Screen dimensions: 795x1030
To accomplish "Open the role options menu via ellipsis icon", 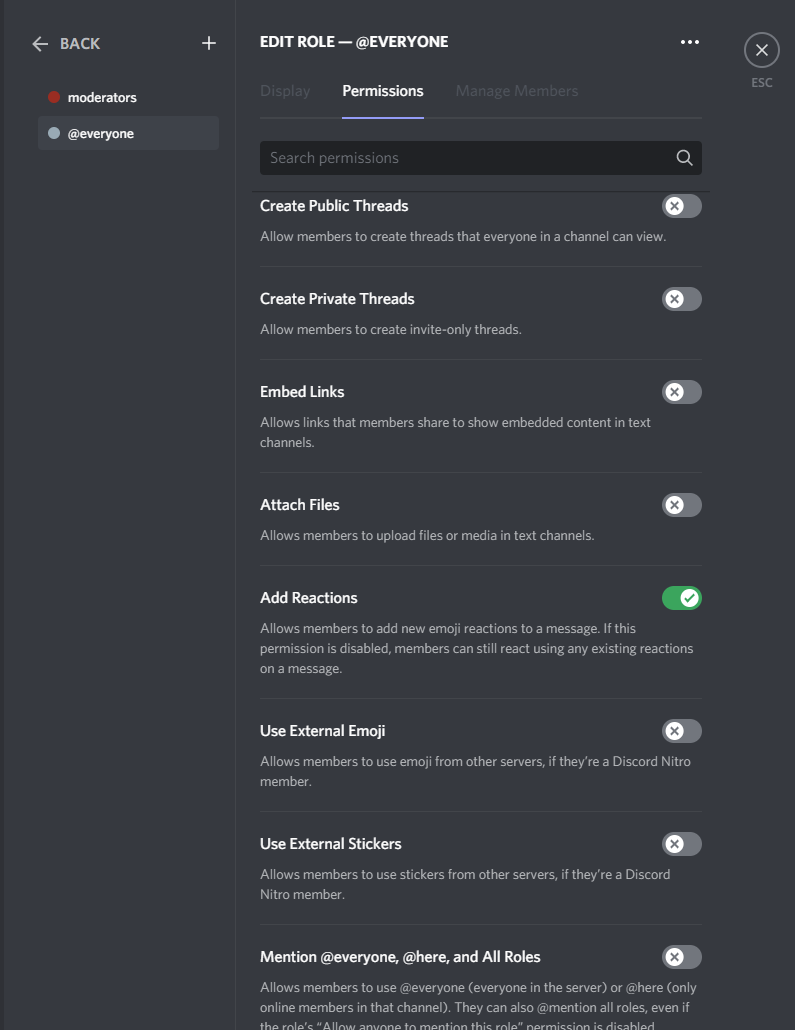I will pyautogui.click(x=689, y=42).
